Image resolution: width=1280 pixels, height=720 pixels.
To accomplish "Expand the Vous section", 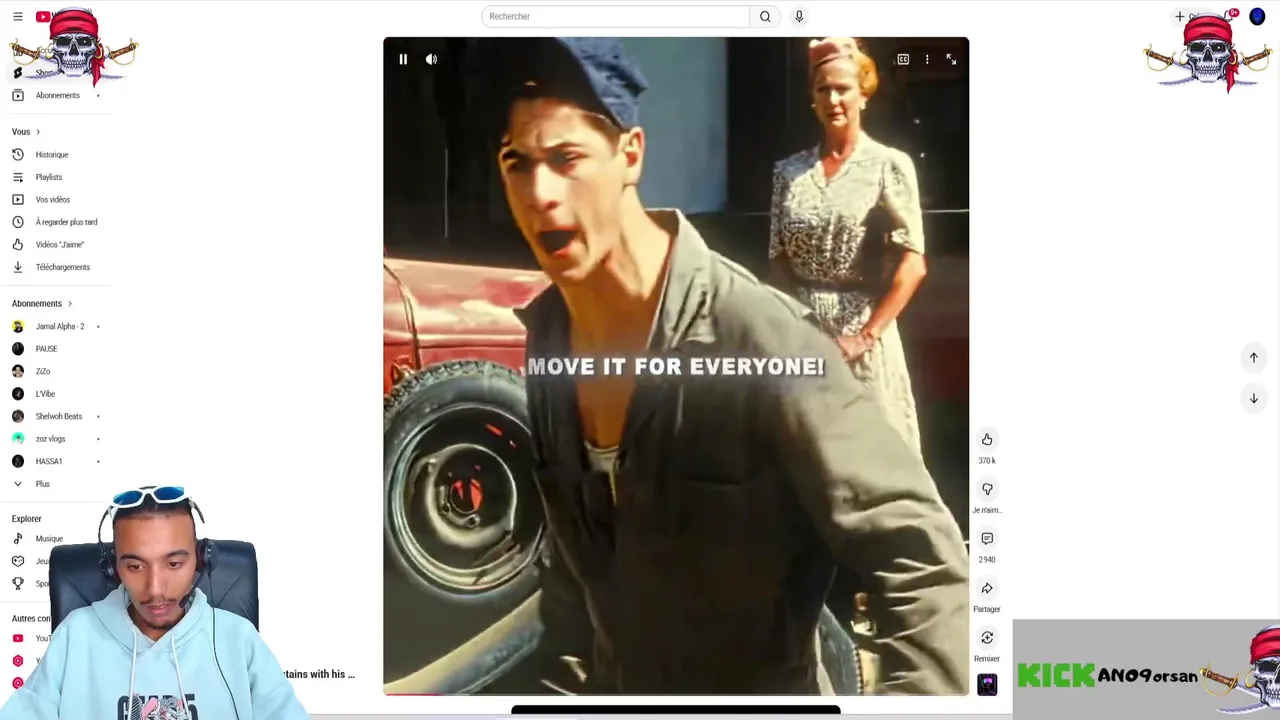I will click(26, 132).
